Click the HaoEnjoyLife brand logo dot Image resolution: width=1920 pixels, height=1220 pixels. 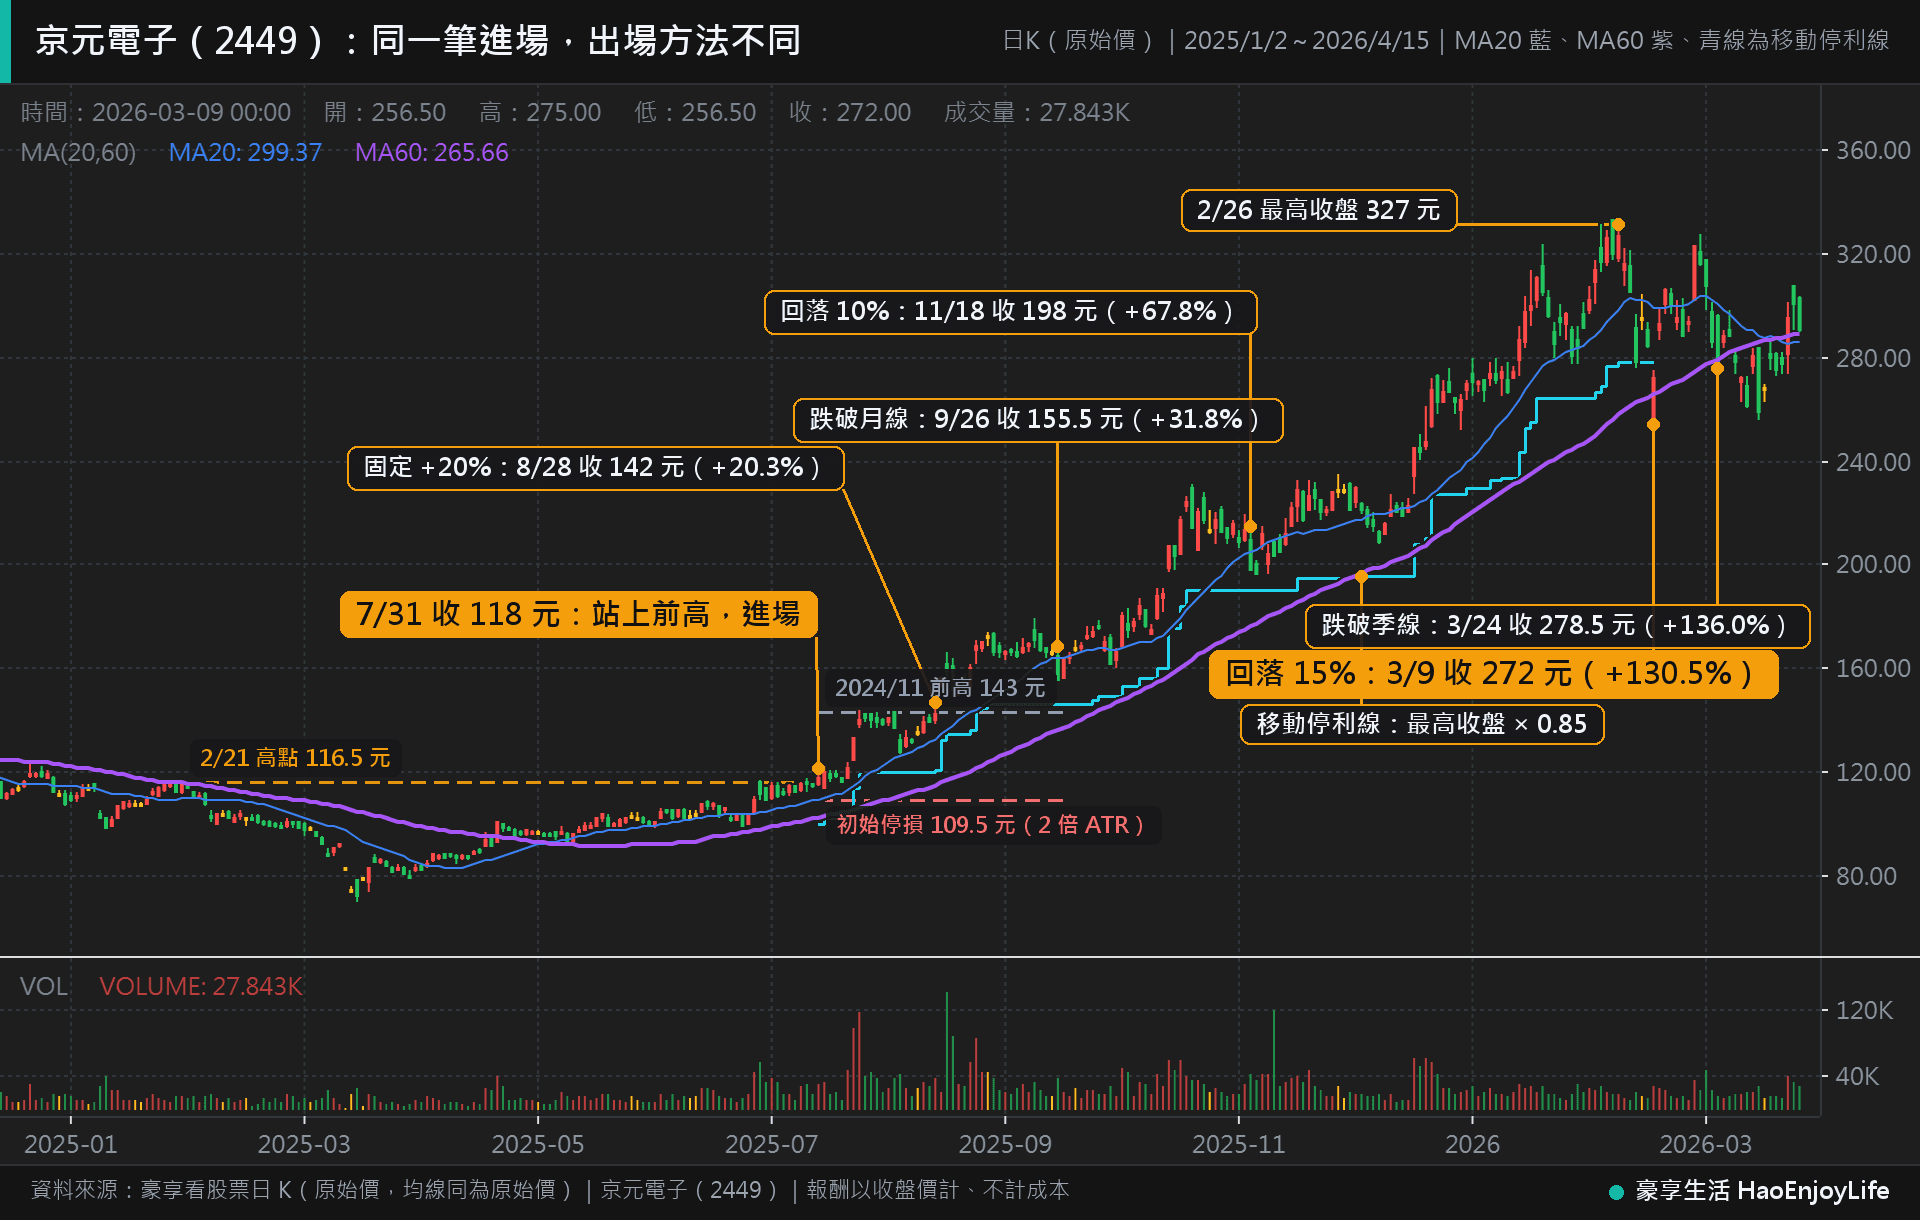pos(1616,1192)
